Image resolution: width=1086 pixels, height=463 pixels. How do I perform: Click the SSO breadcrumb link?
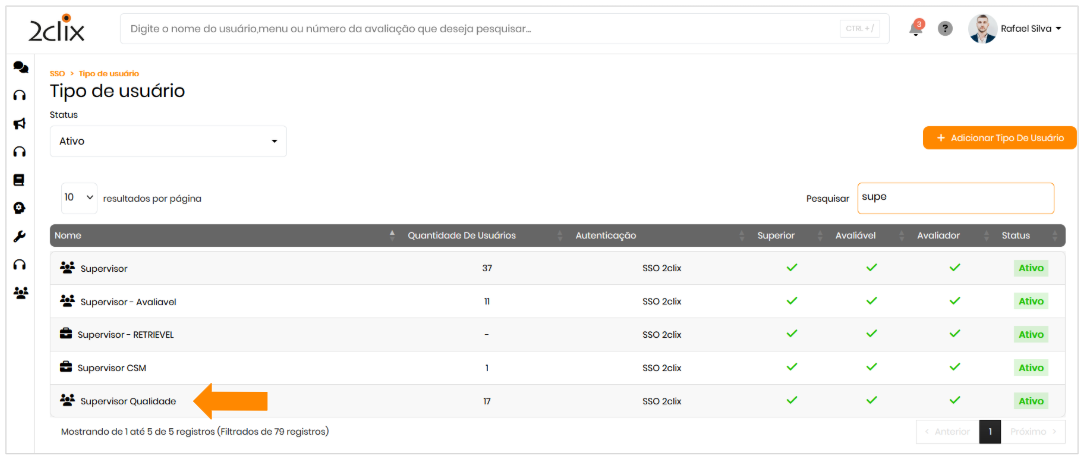(x=57, y=74)
